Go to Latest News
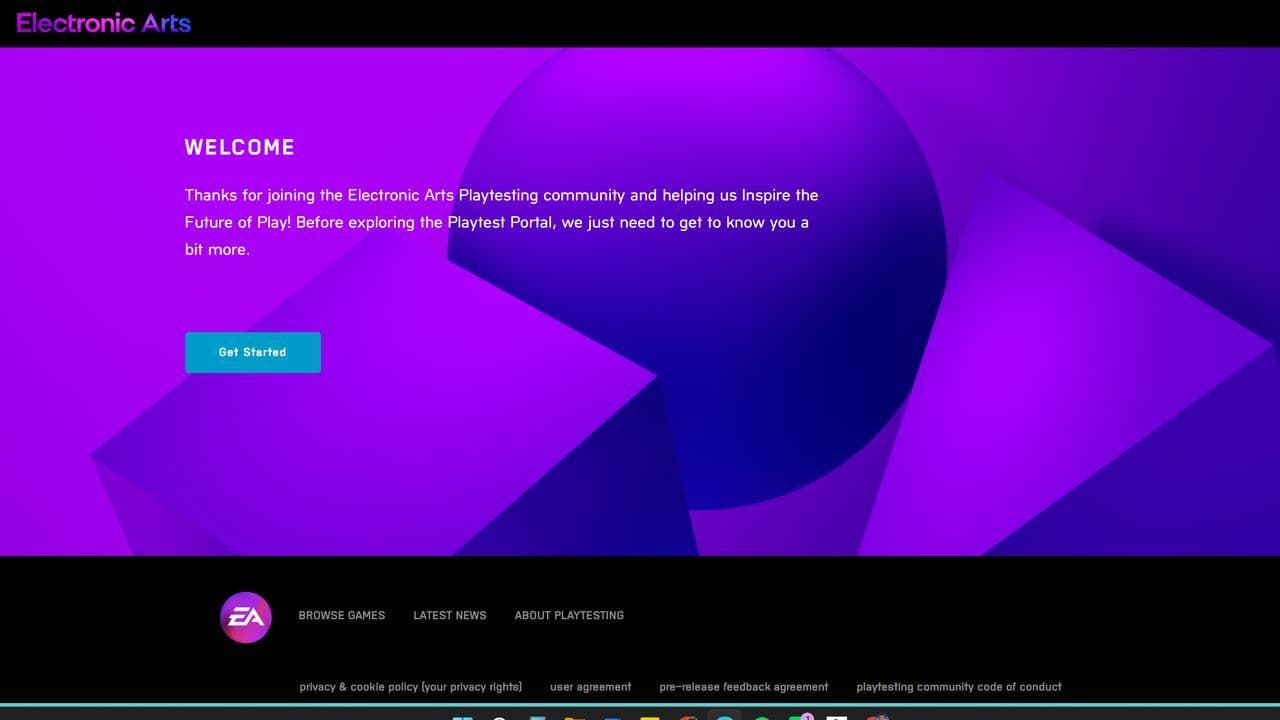The width and height of the screenshot is (1280, 720). (x=450, y=616)
